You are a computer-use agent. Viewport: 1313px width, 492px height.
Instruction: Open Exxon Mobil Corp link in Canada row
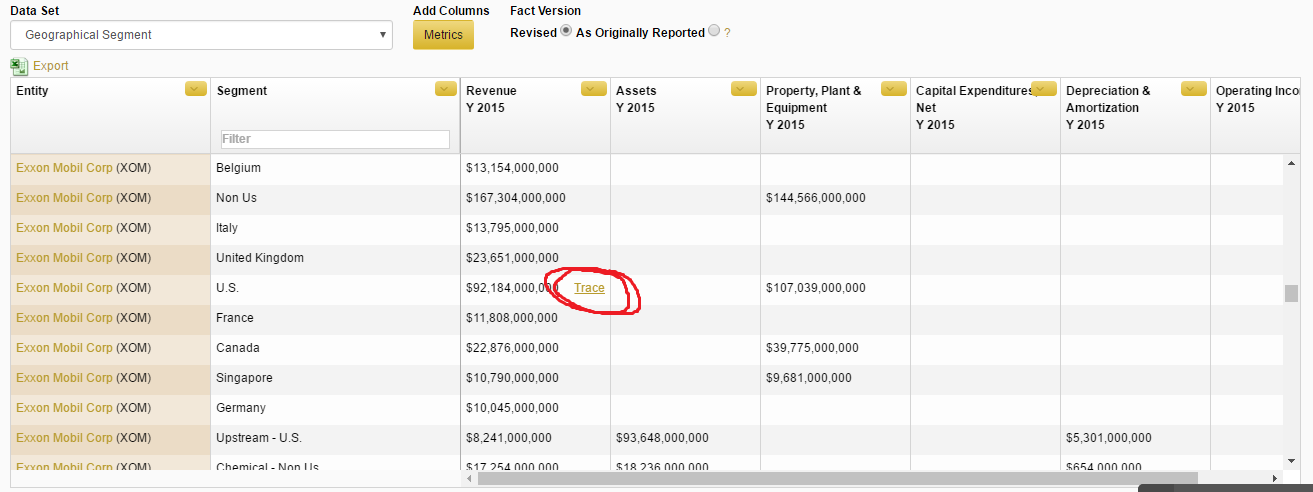[64, 348]
